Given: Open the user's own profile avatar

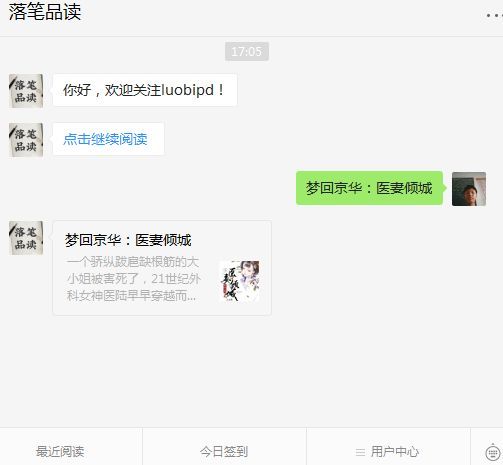Looking at the screenshot, I should click(469, 189).
